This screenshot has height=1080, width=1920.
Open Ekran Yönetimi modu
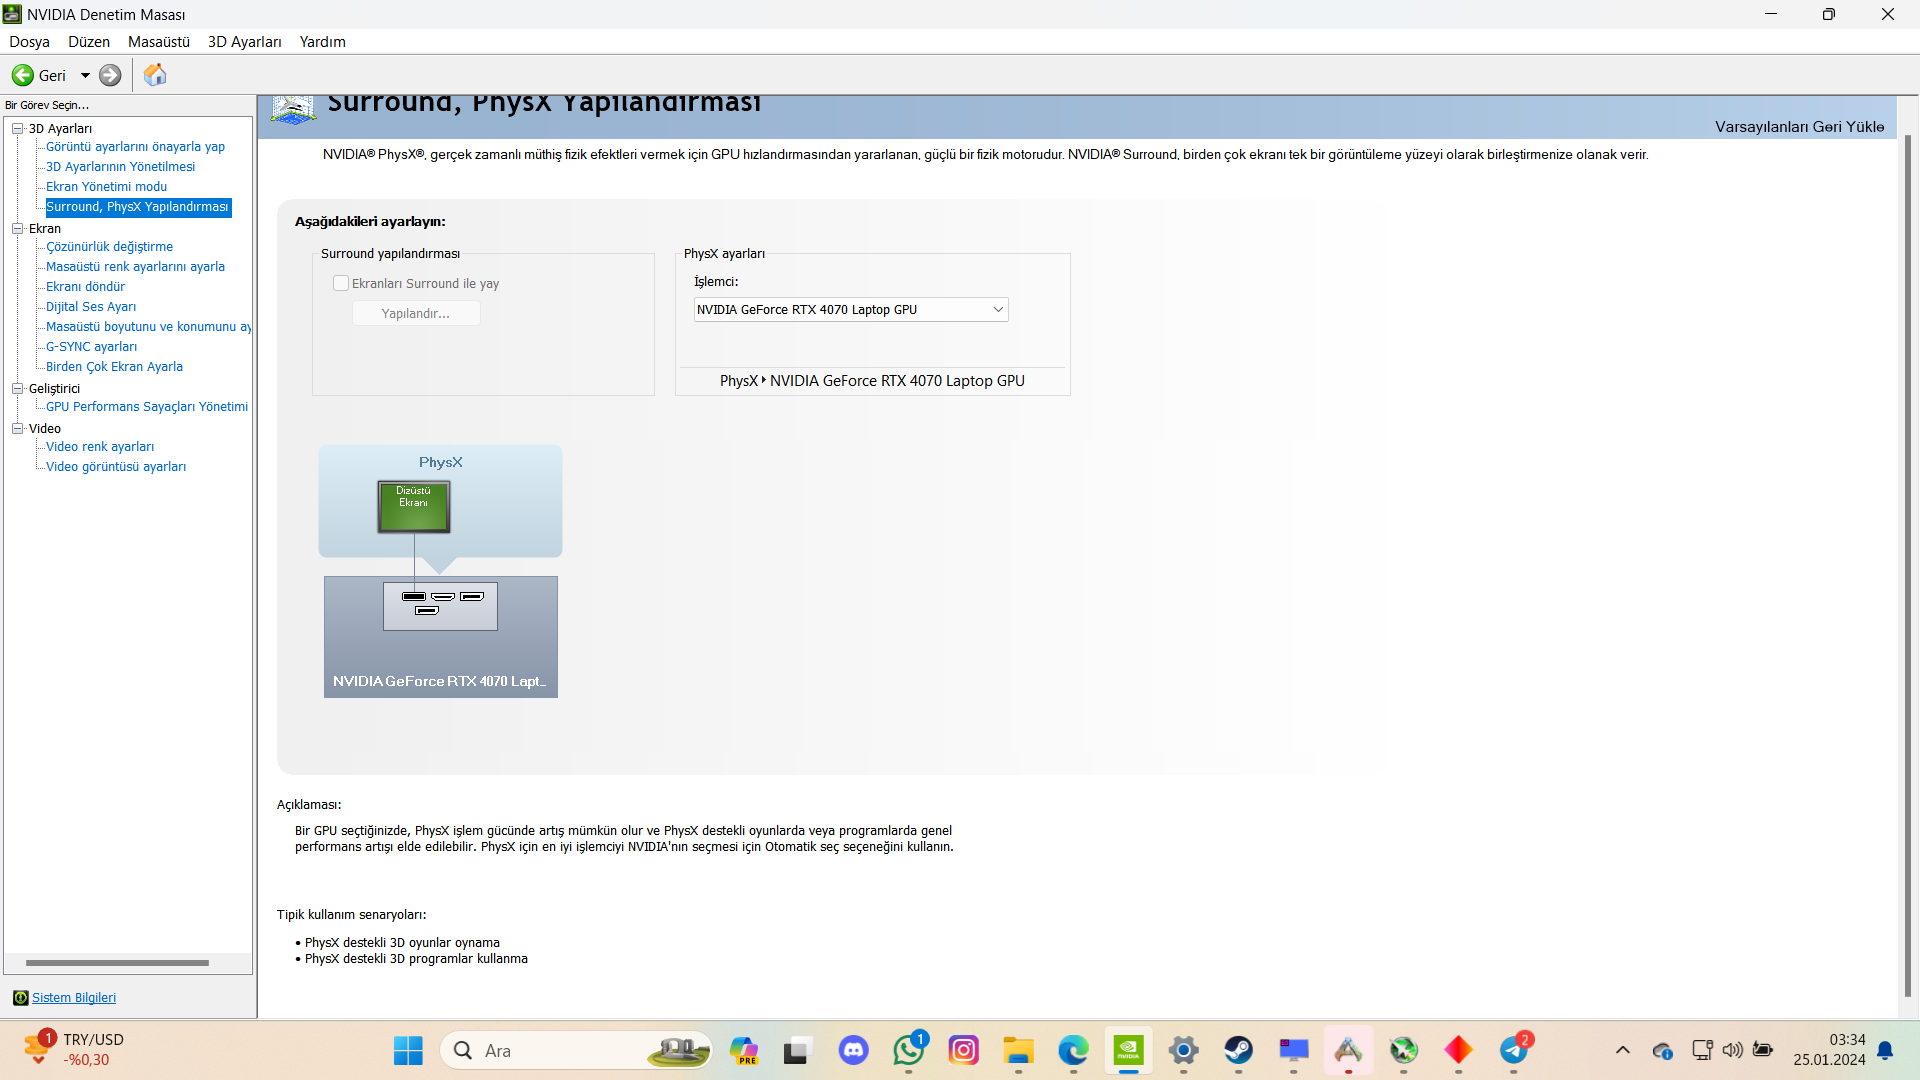coord(106,187)
